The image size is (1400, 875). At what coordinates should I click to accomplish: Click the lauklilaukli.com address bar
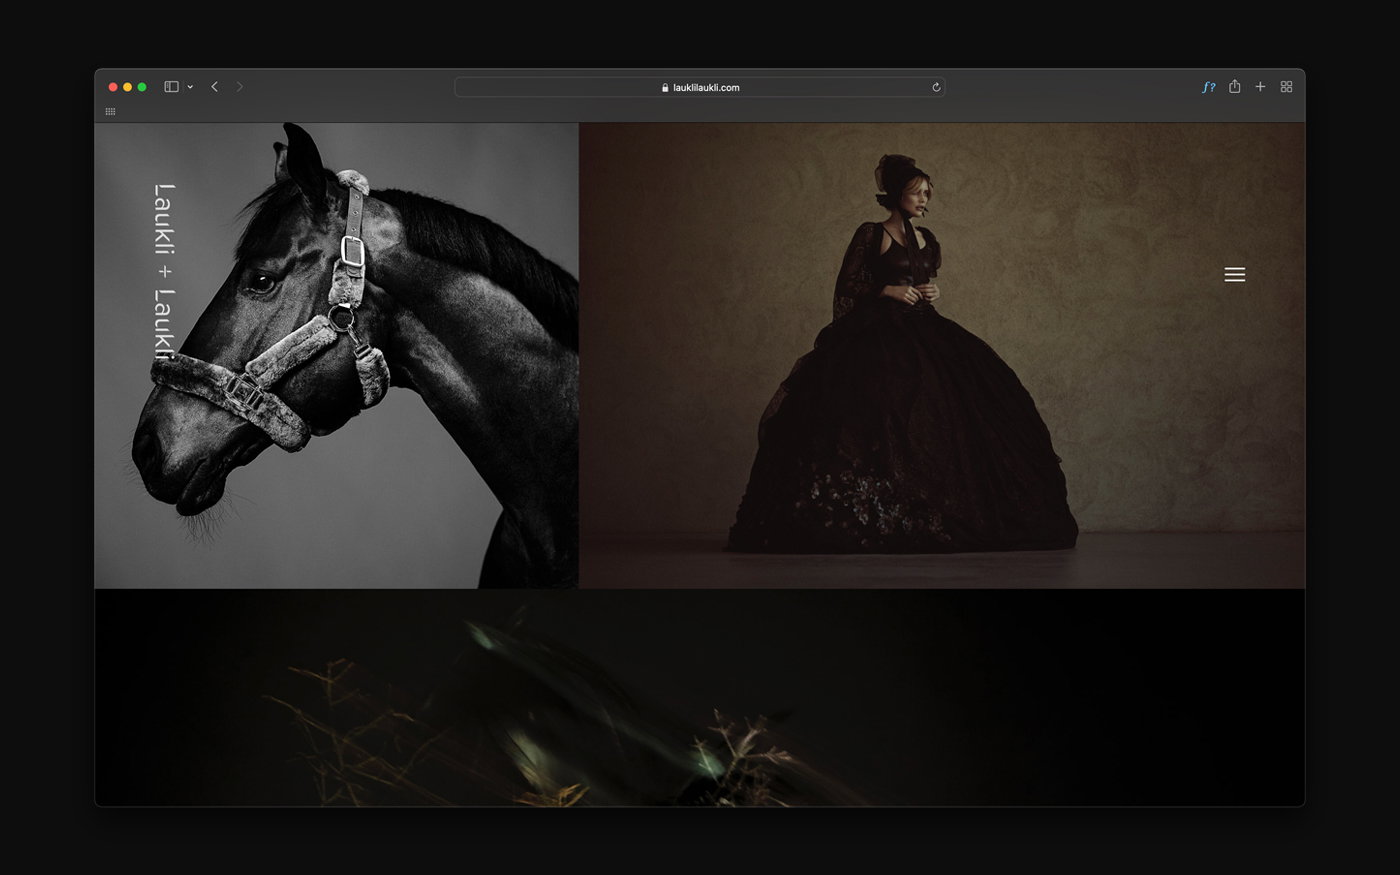click(699, 87)
